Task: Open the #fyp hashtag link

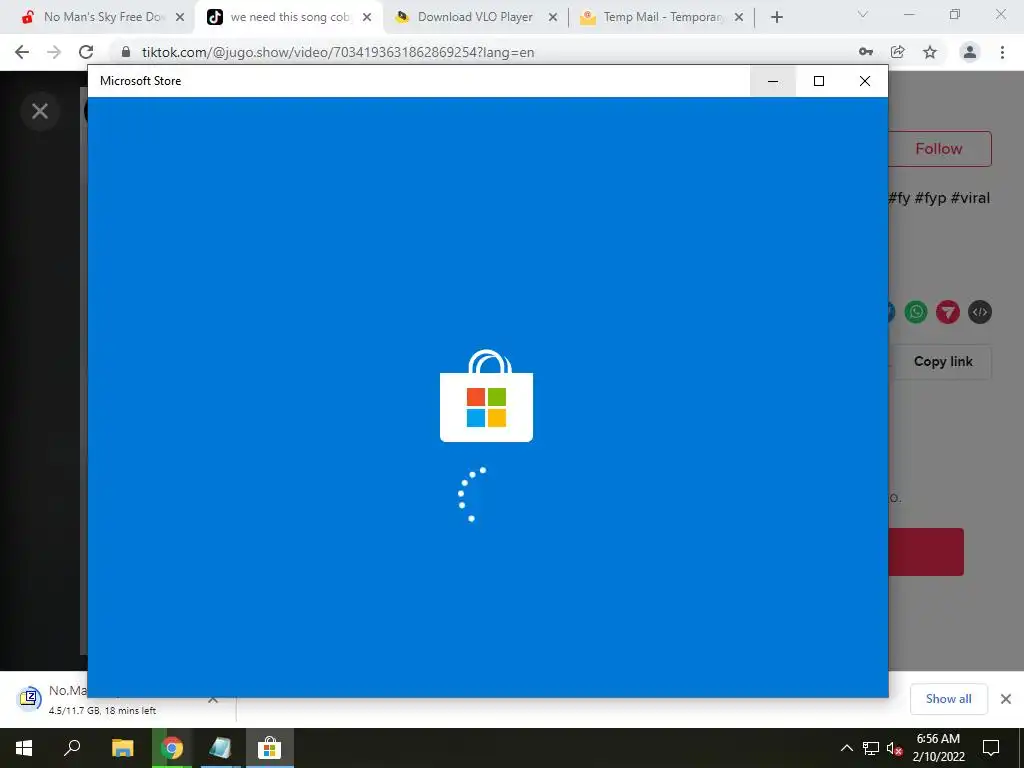Action: tap(931, 198)
